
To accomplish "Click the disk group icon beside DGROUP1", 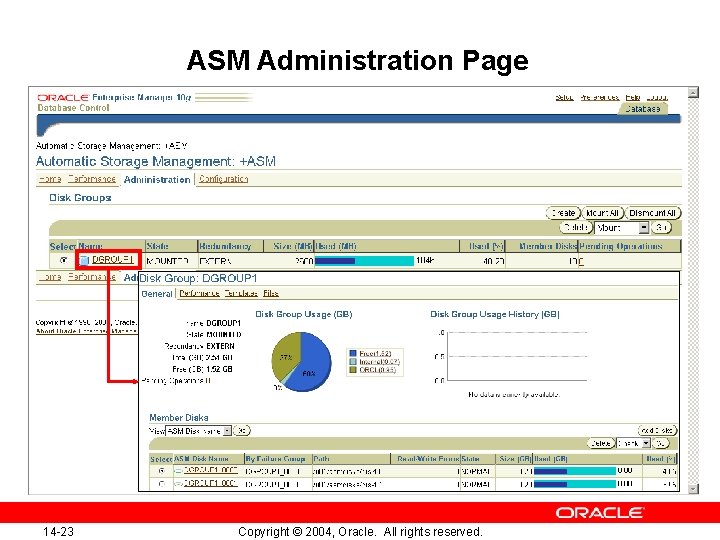I will 84,260.
